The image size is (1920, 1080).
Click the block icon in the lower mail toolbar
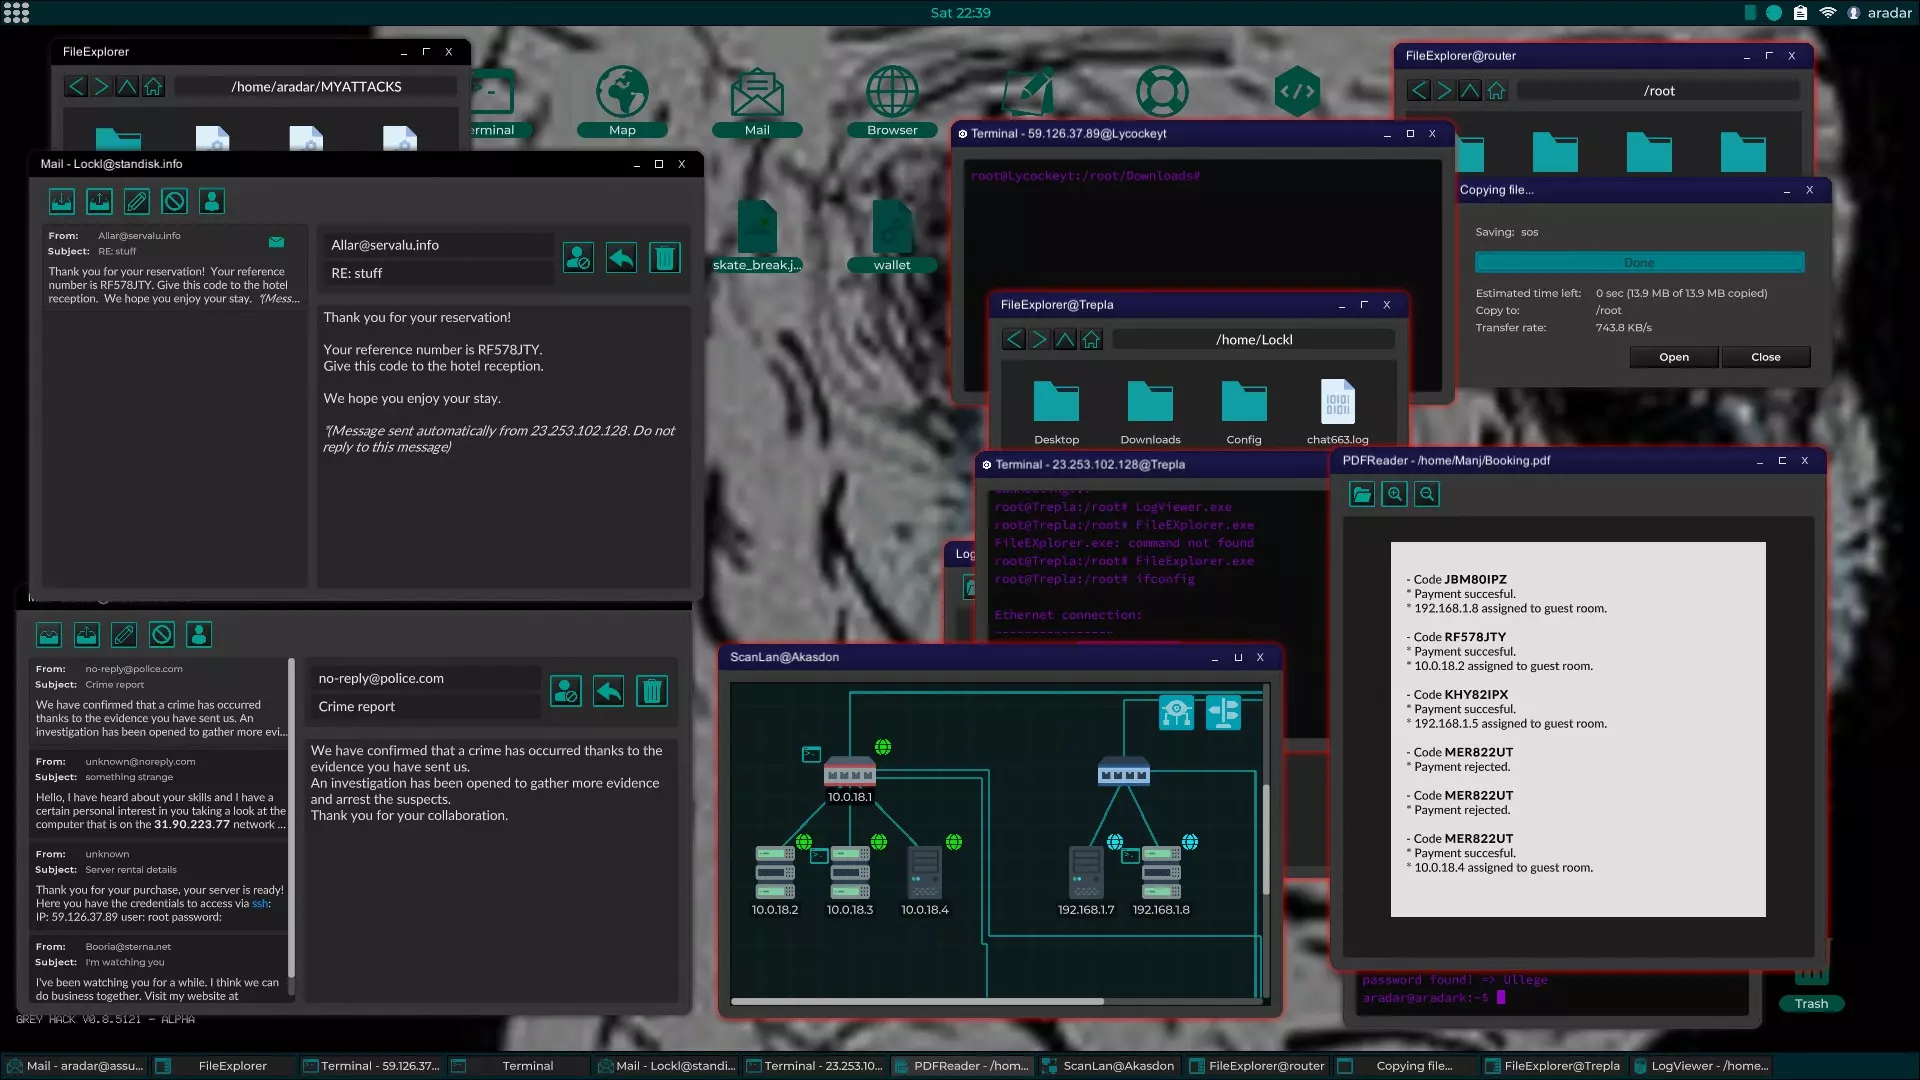click(x=162, y=635)
